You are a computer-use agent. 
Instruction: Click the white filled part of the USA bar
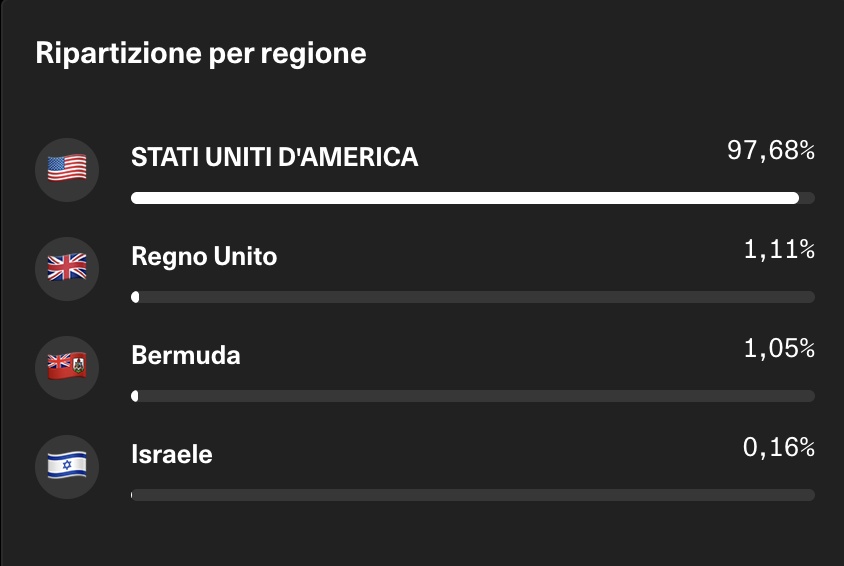click(465, 198)
